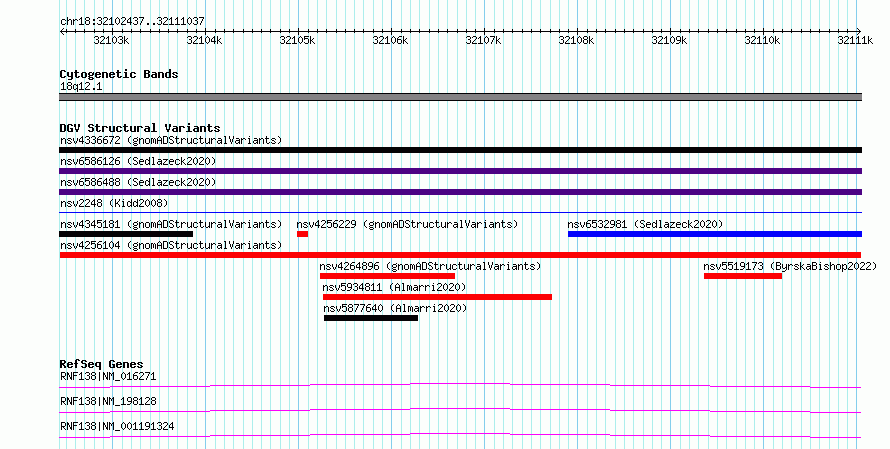Click the 32105k ruler tick label
The width and height of the screenshot is (890, 449).
coord(297,40)
